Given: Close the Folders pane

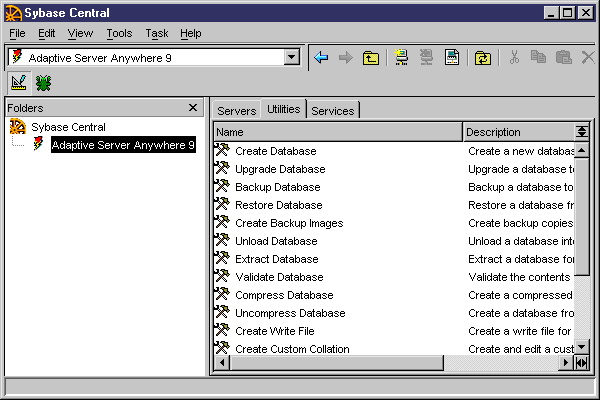Looking at the screenshot, I should 193,108.
